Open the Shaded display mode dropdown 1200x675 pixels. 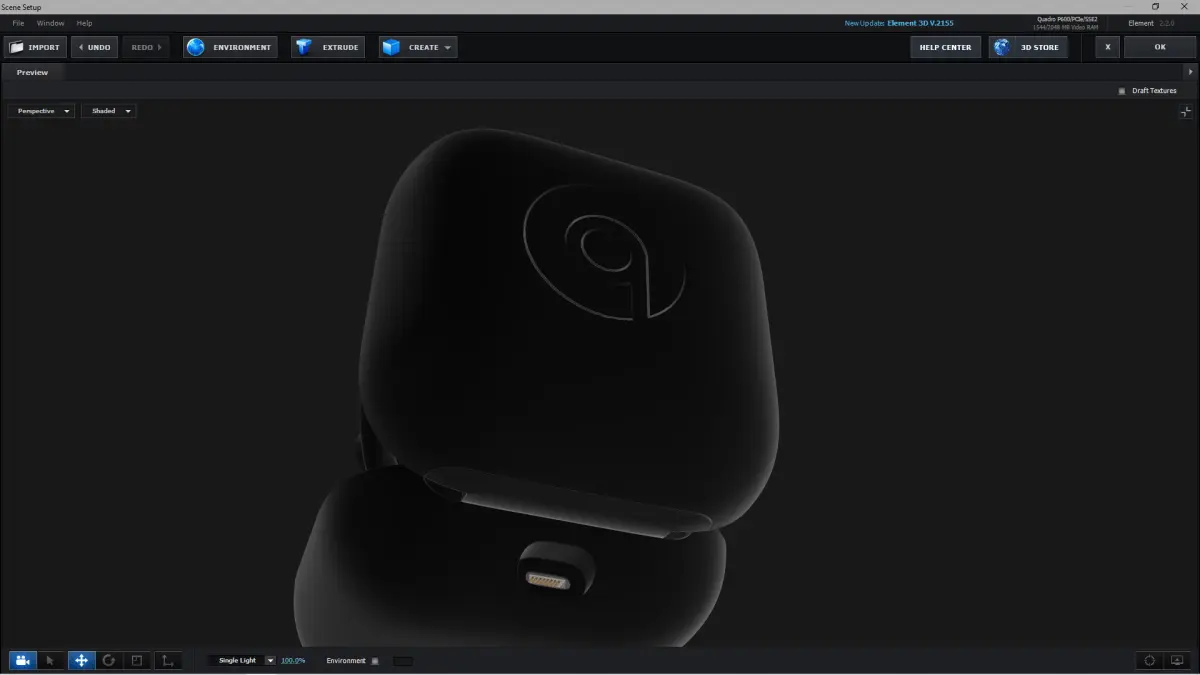(x=108, y=111)
